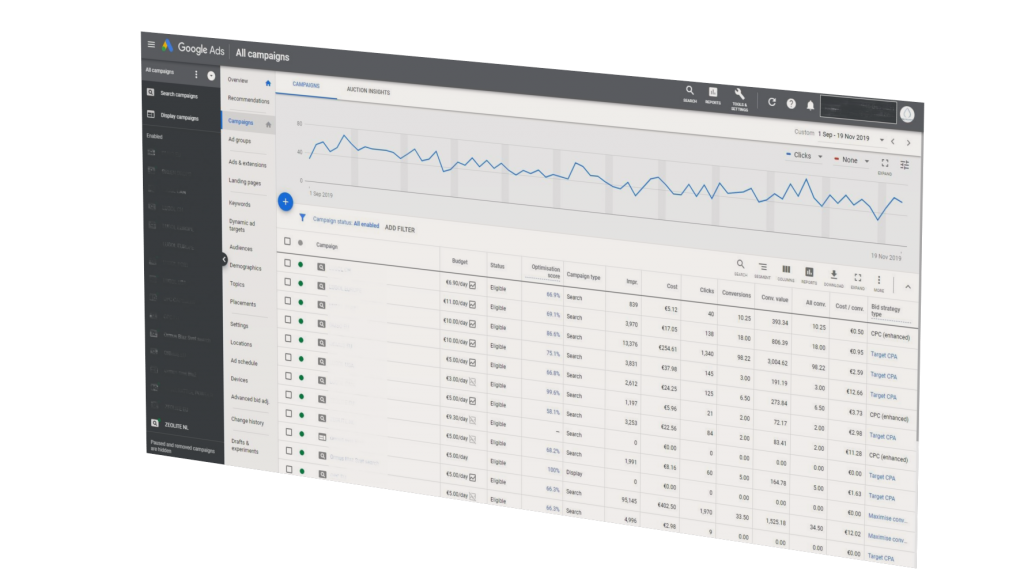Collapse the side panel with arrow handle
The width and height of the screenshot is (1024, 576).
tap(224, 259)
